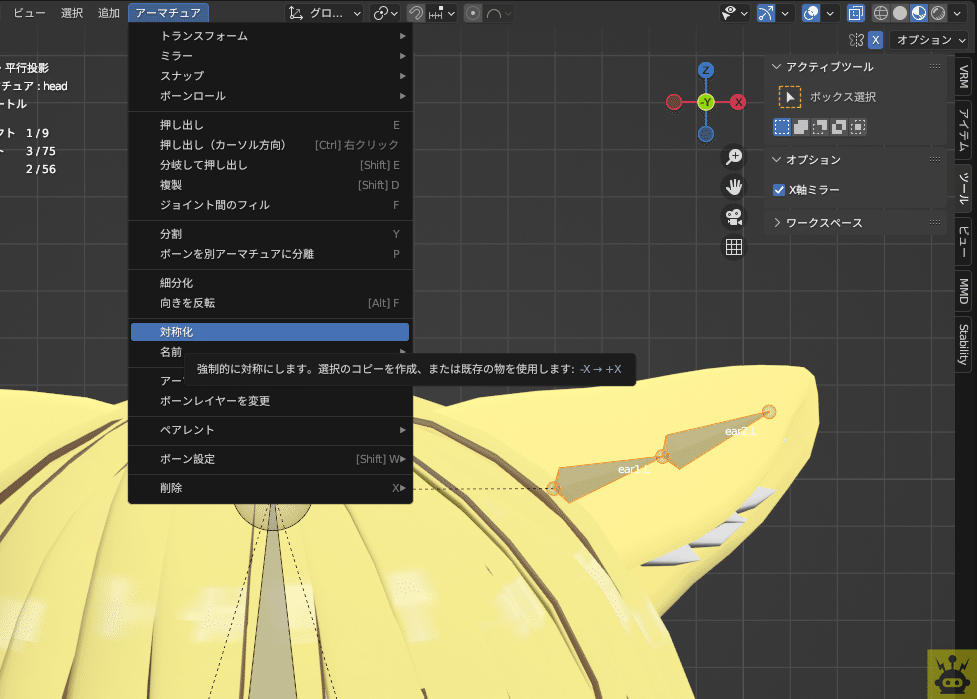The height and width of the screenshot is (699, 977).
Task: Select 対称化 menu entry
Action: click(x=270, y=332)
